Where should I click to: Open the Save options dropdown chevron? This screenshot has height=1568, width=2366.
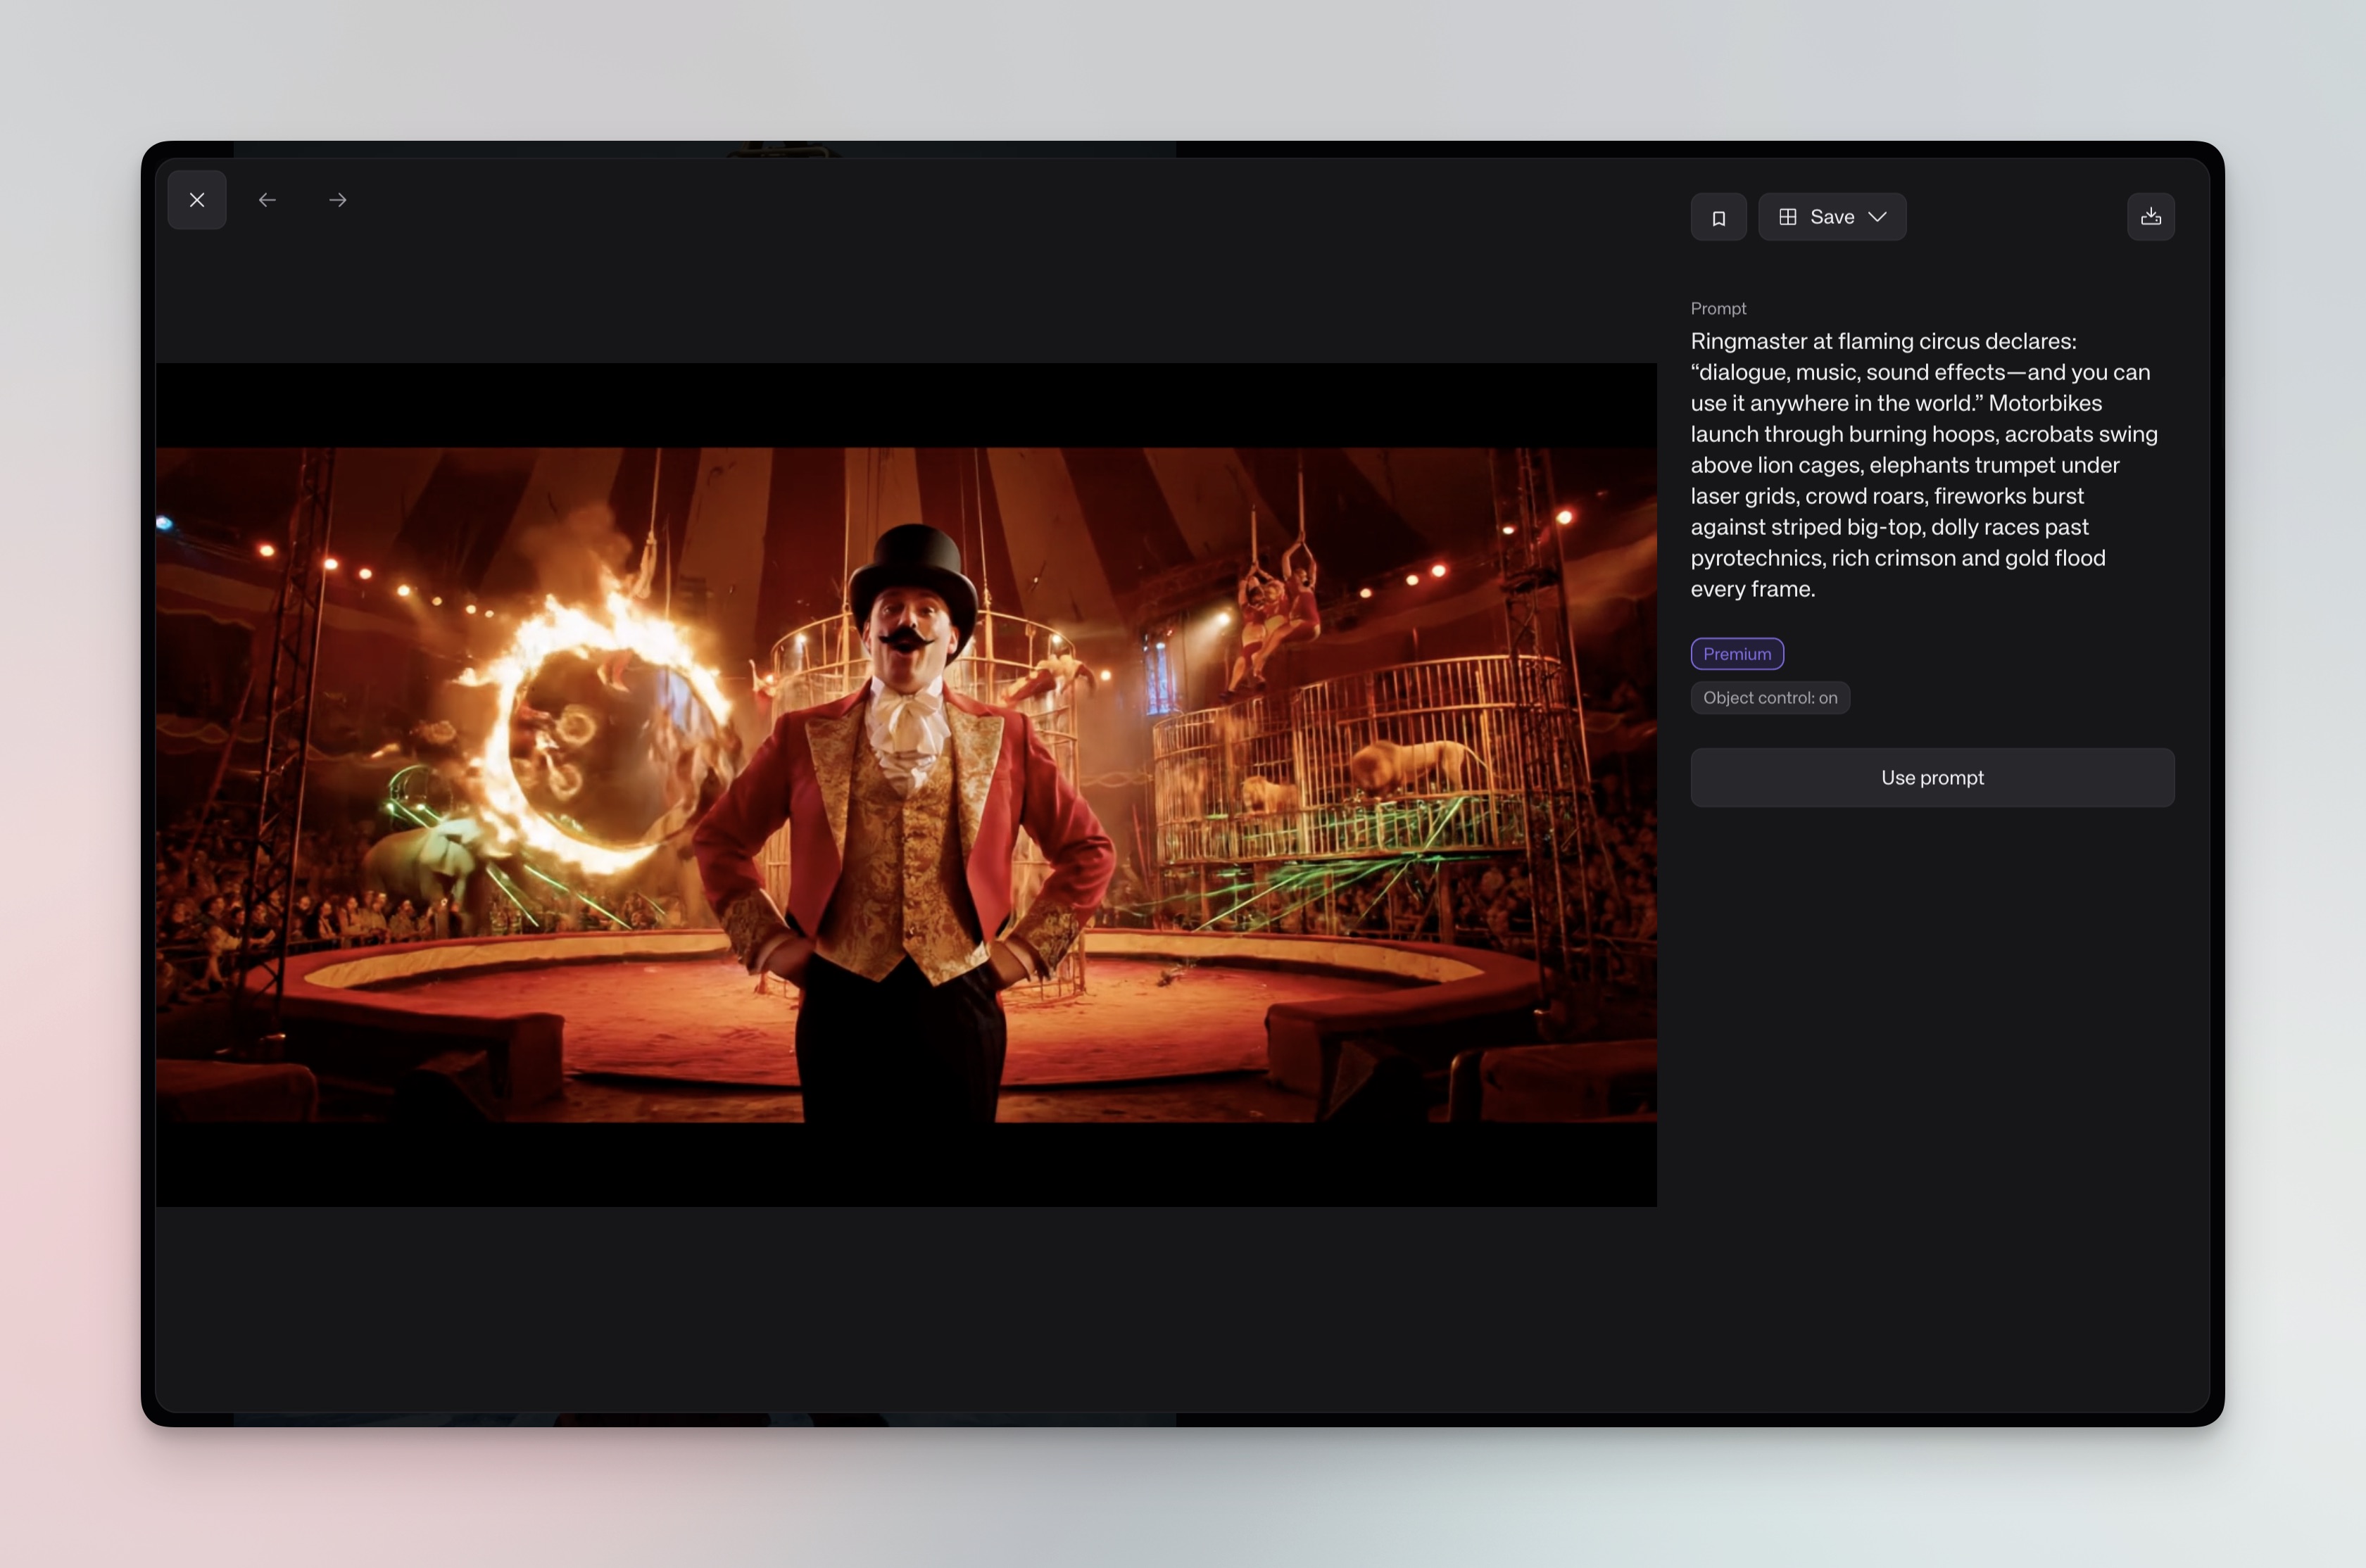point(1878,217)
